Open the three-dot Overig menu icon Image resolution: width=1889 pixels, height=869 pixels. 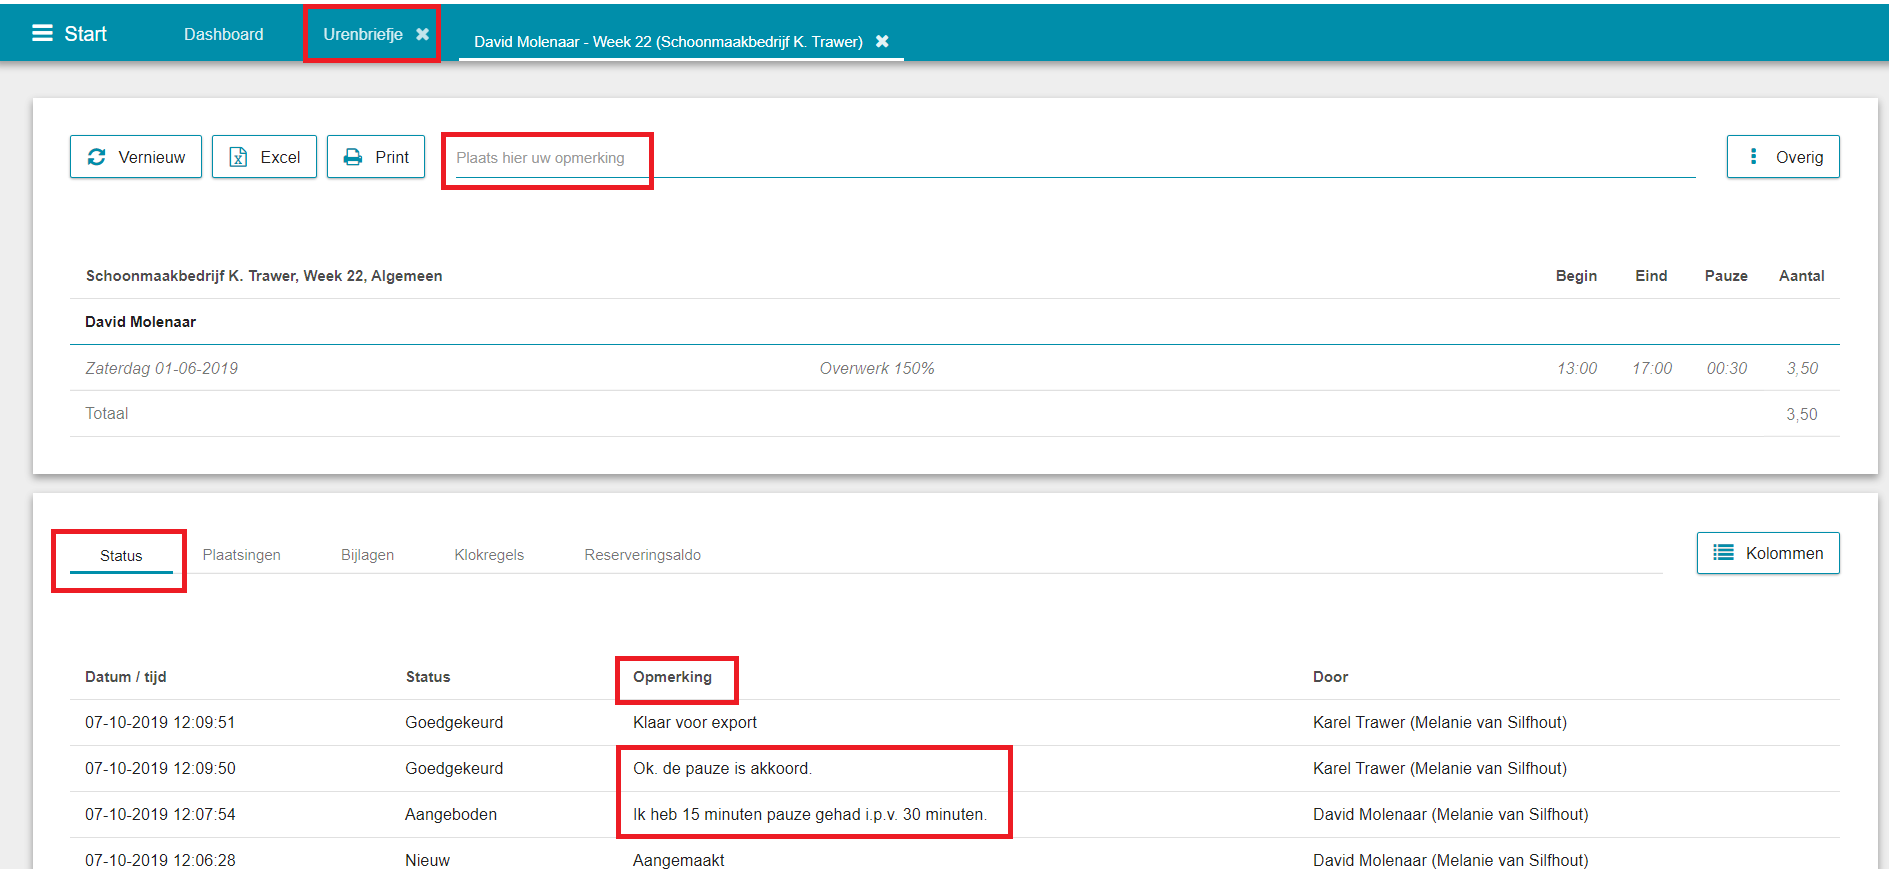[1753, 157]
